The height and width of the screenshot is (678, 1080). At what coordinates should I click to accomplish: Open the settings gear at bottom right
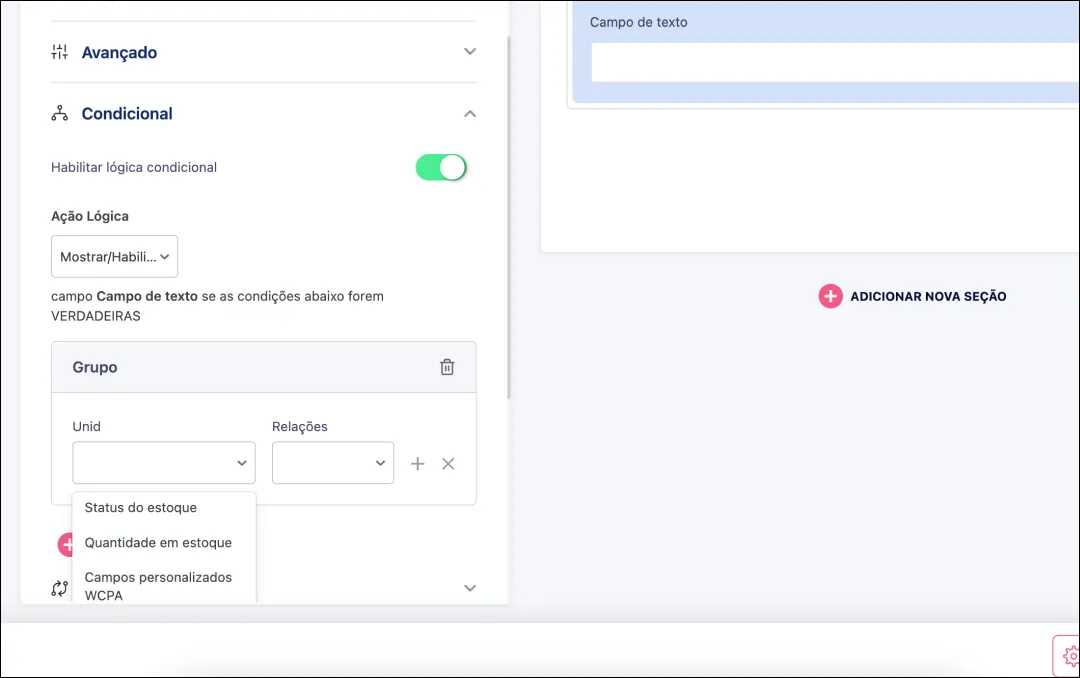point(1066,656)
